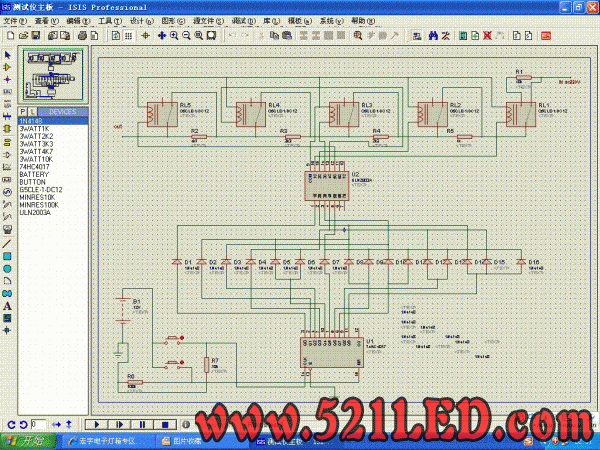Click the save design toolbar icon
Viewport: 600px width, 450px height.
click(38, 35)
